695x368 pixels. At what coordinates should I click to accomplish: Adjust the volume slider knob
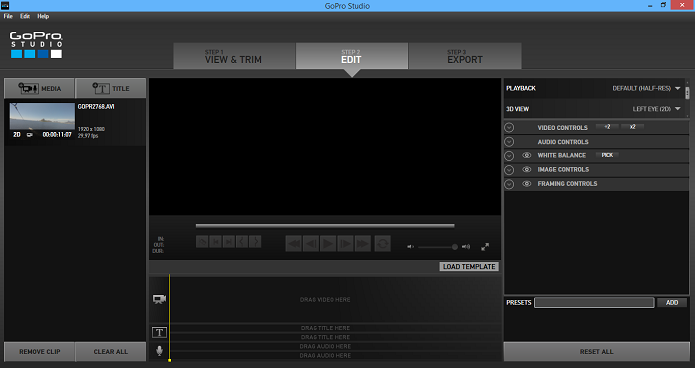pos(455,247)
